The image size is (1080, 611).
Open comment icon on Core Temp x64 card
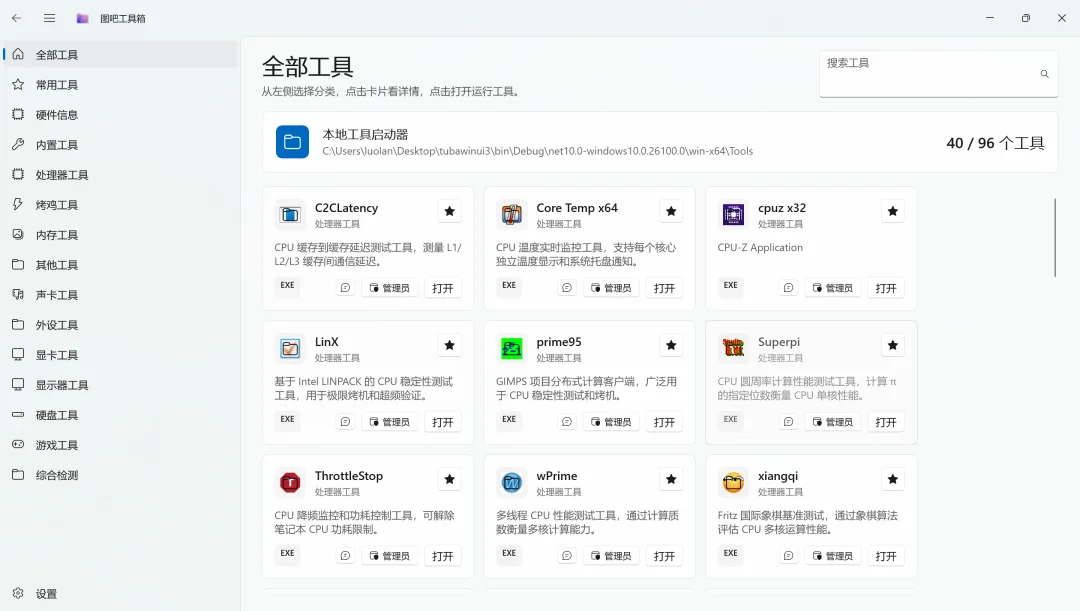[x=567, y=288]
